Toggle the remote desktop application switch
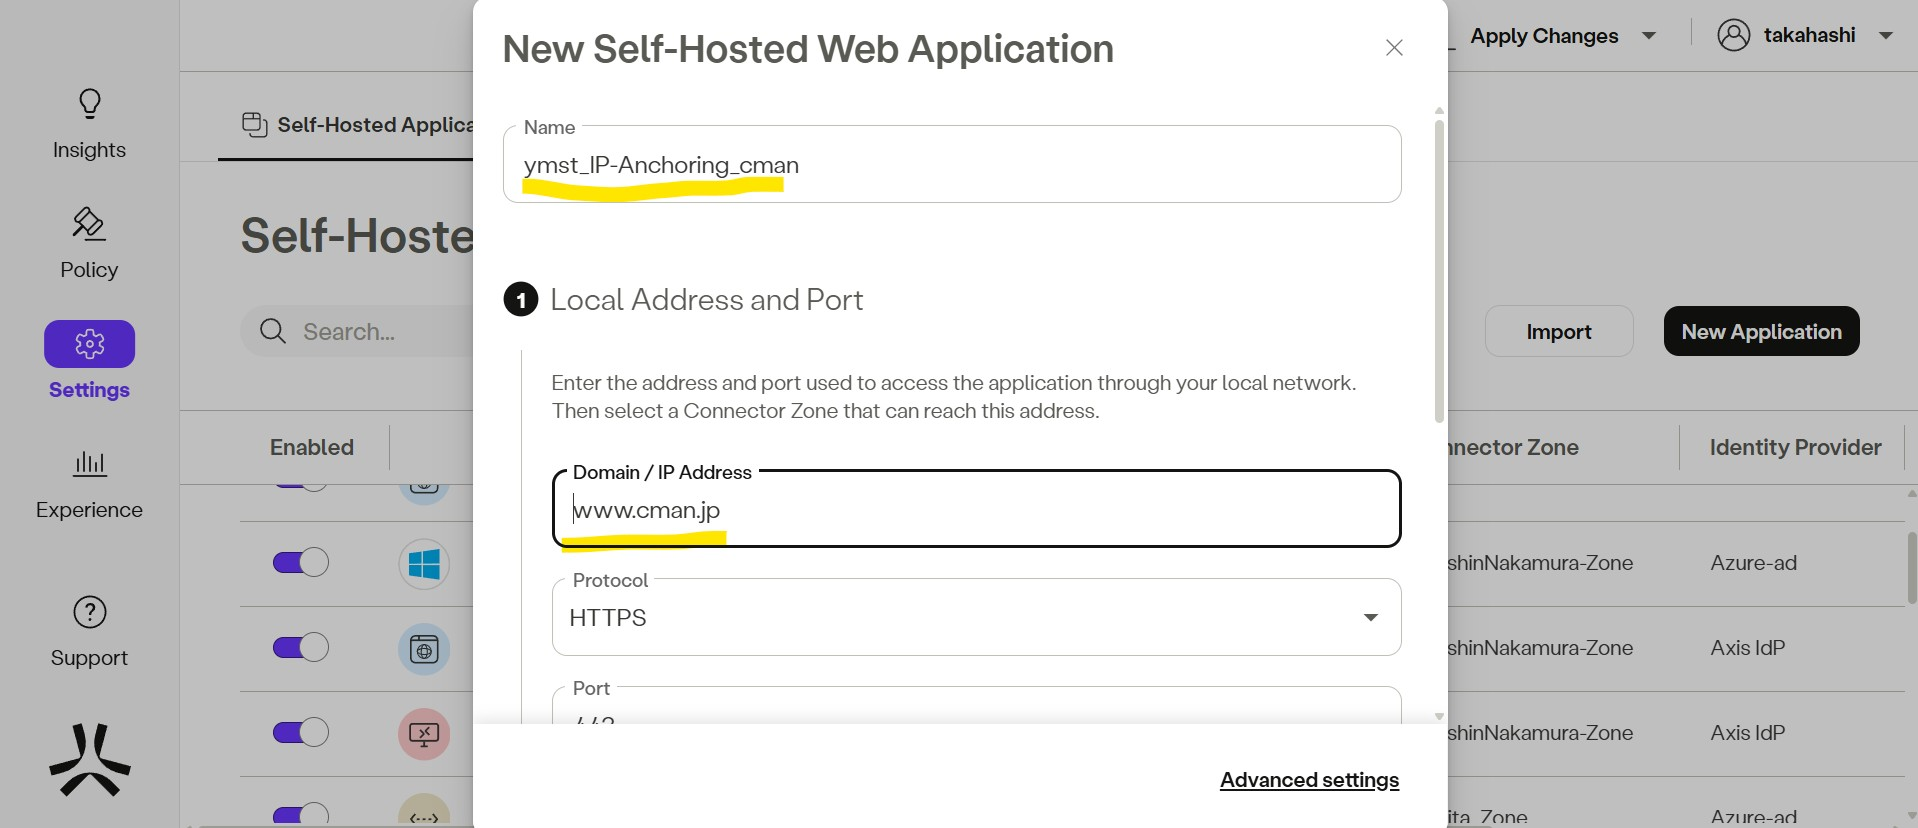The height and width of the screenshot is (828, 1918). (301, 732)
